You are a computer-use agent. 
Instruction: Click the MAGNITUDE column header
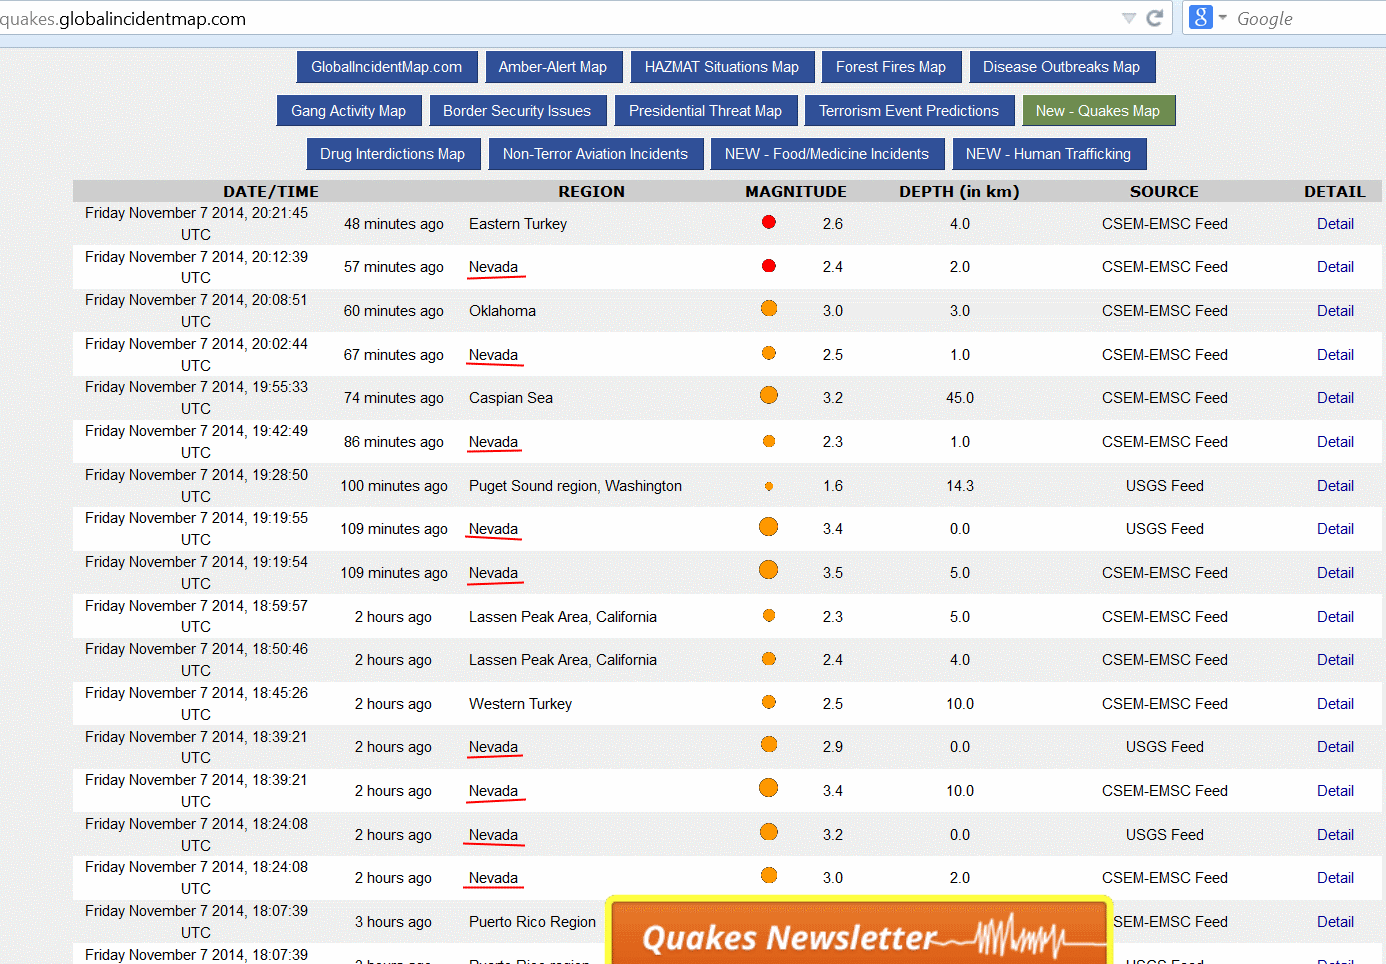(x=796, y=192)
